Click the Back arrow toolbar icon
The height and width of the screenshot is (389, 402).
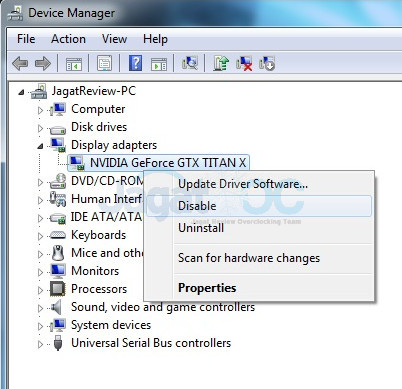(x=20, y=63)
